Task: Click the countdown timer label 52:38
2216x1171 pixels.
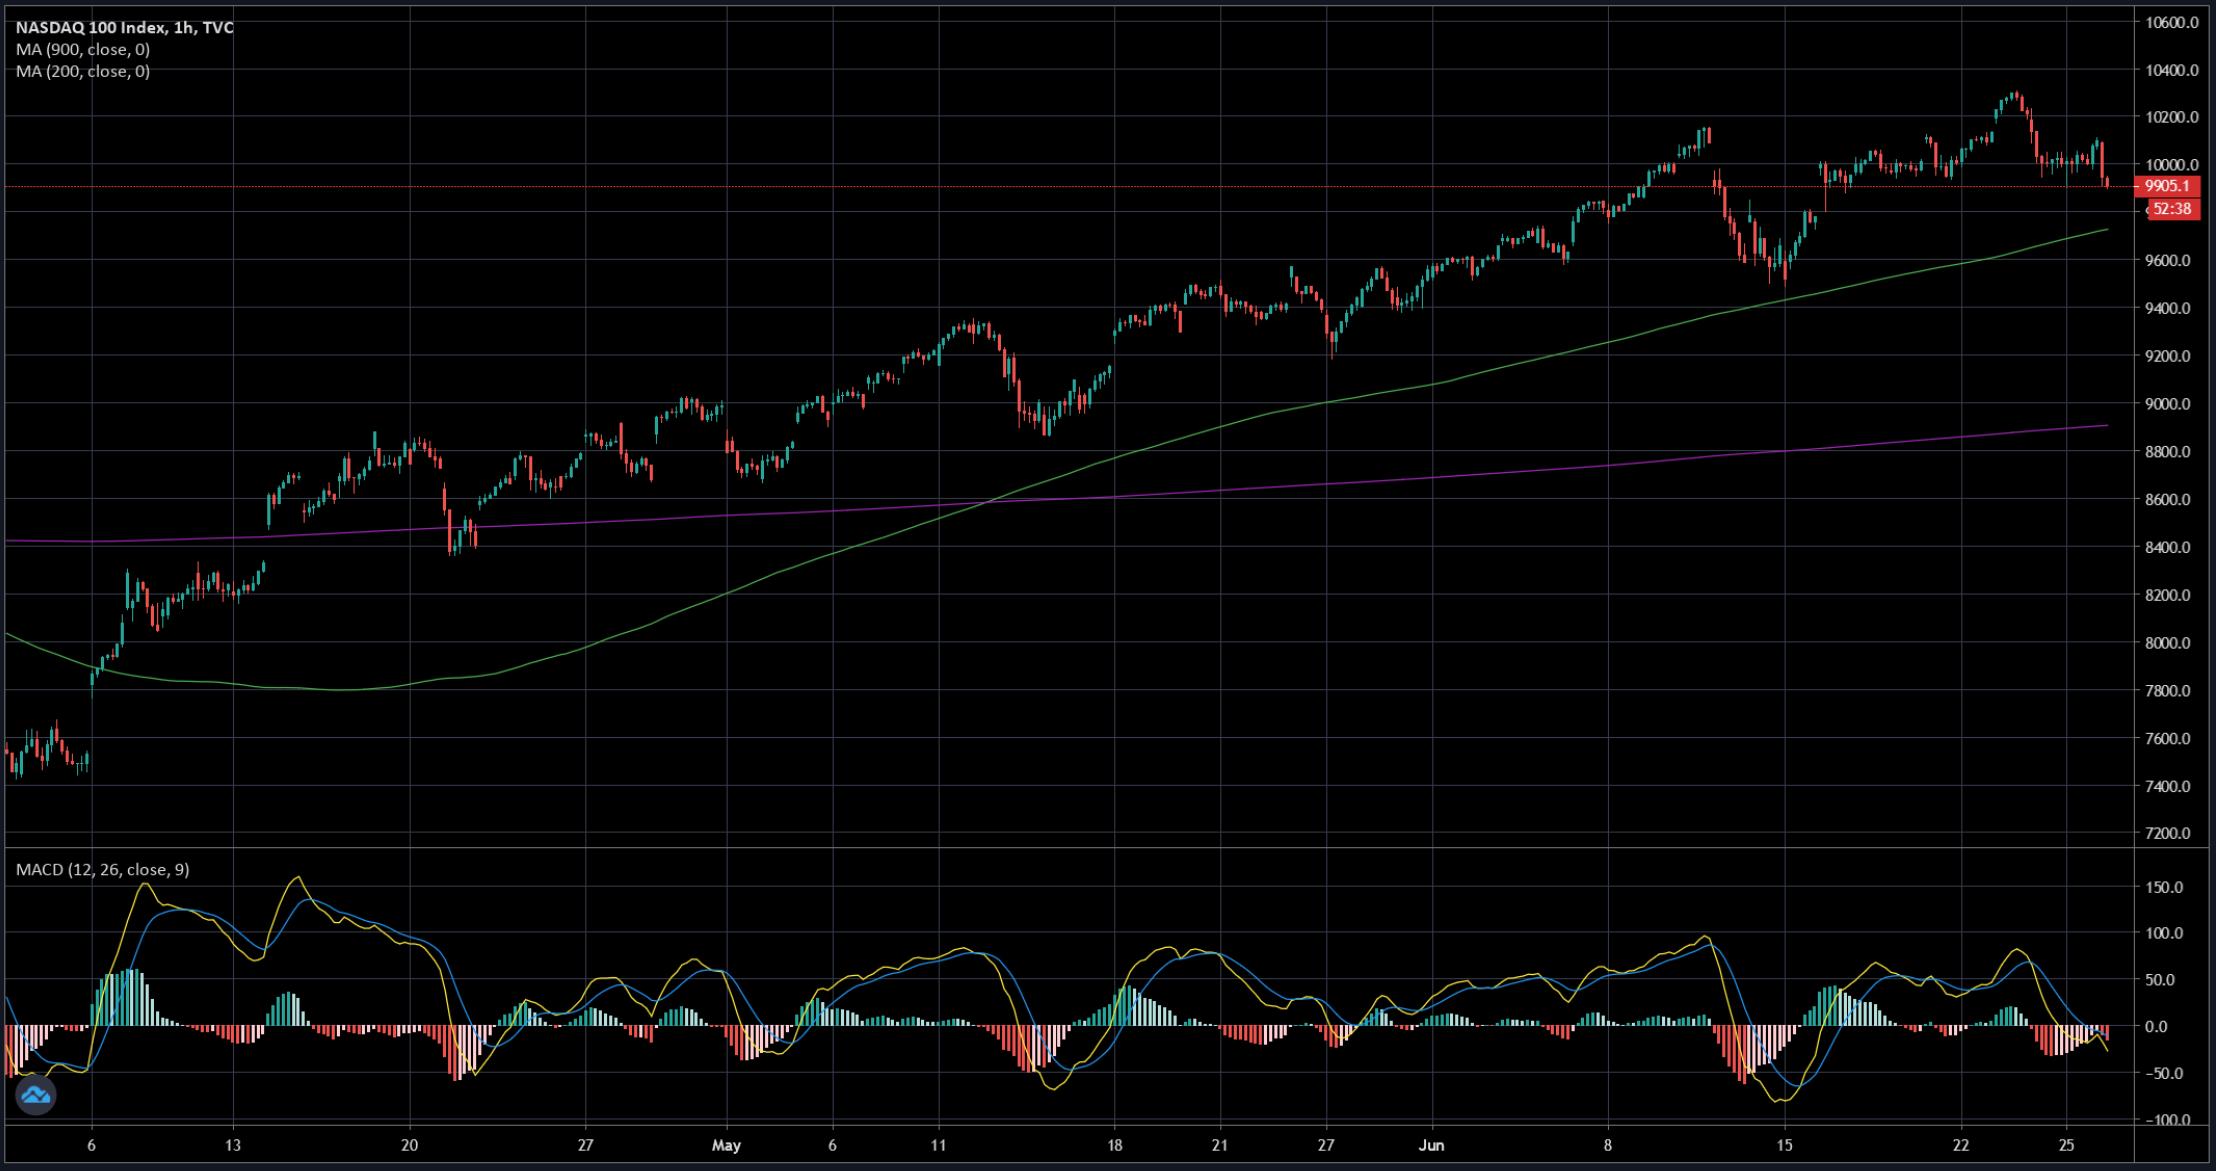Action: point(2172,209)
